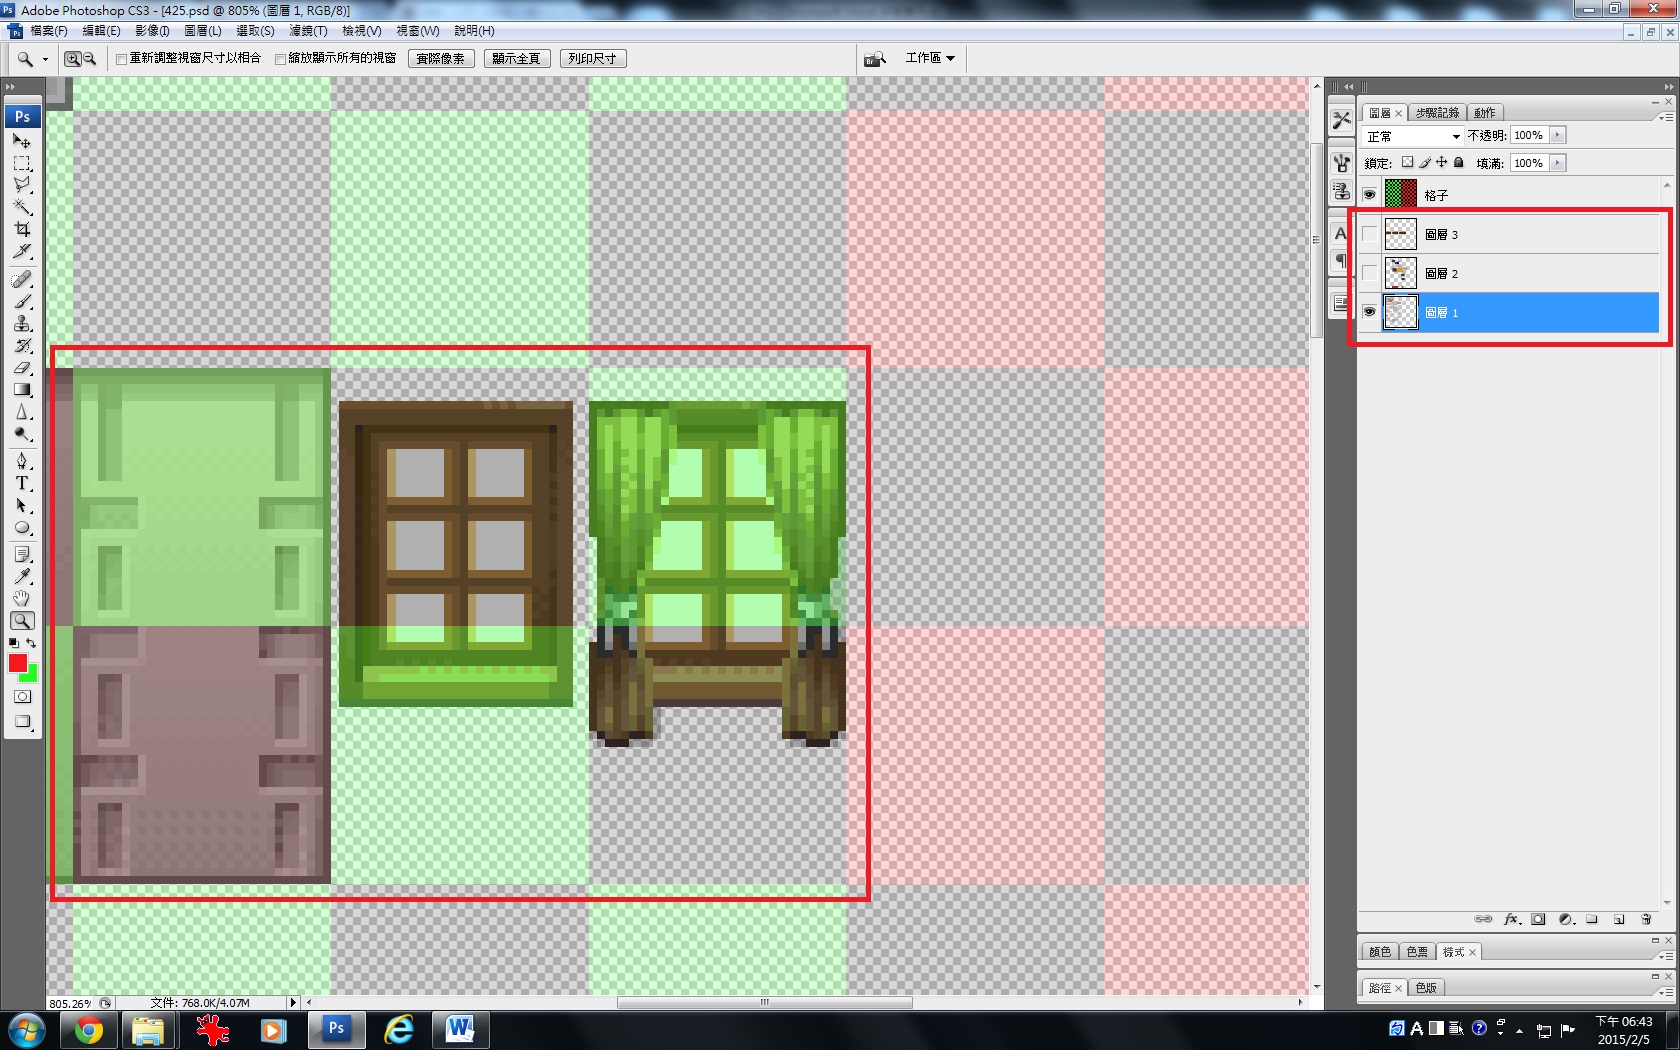The image size is (1680, 1050).
Task: Open Layers panel flyout menu
Action: coord(1665,117)
